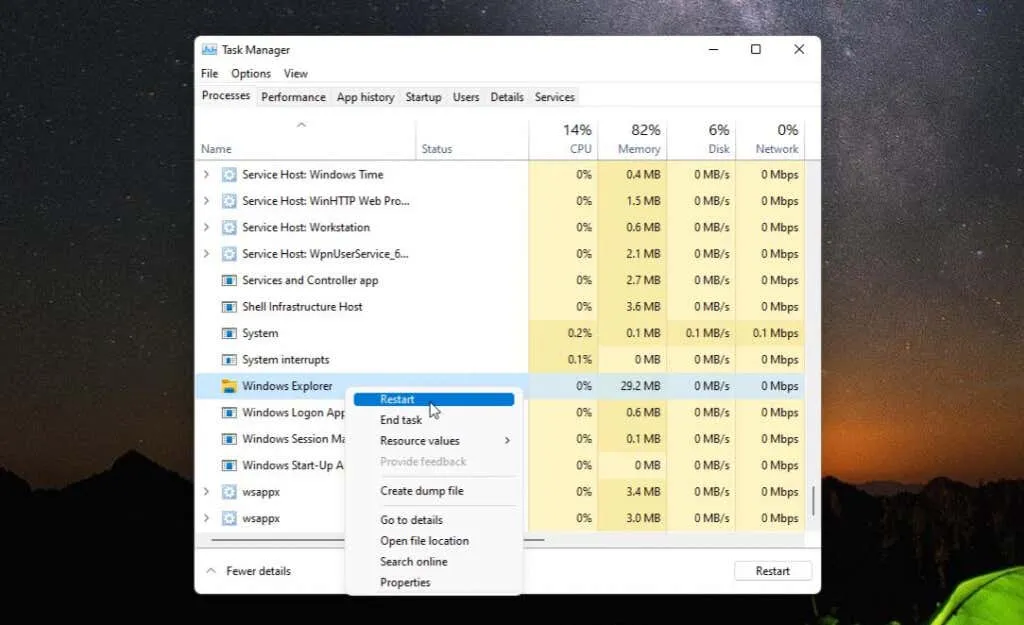
Task: Choose End task from context menu
Action: point(401,420)
